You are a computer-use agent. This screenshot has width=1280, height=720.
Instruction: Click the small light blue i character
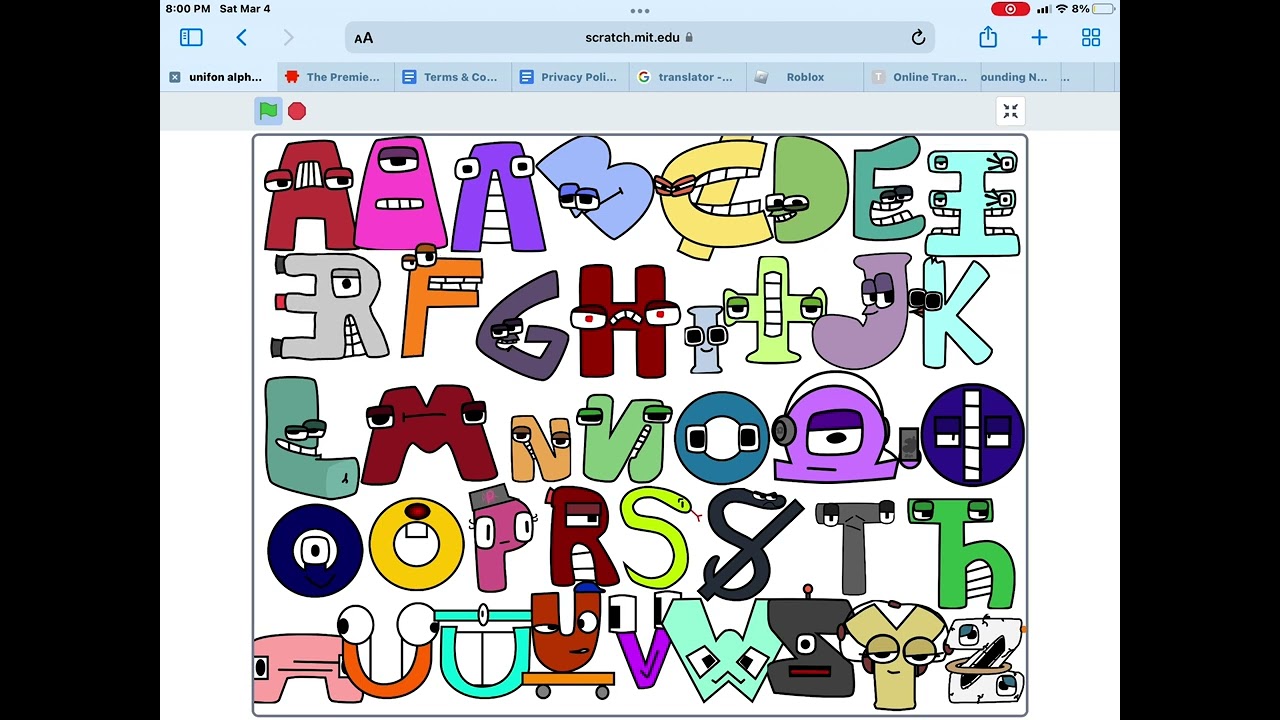click(706, 340)
